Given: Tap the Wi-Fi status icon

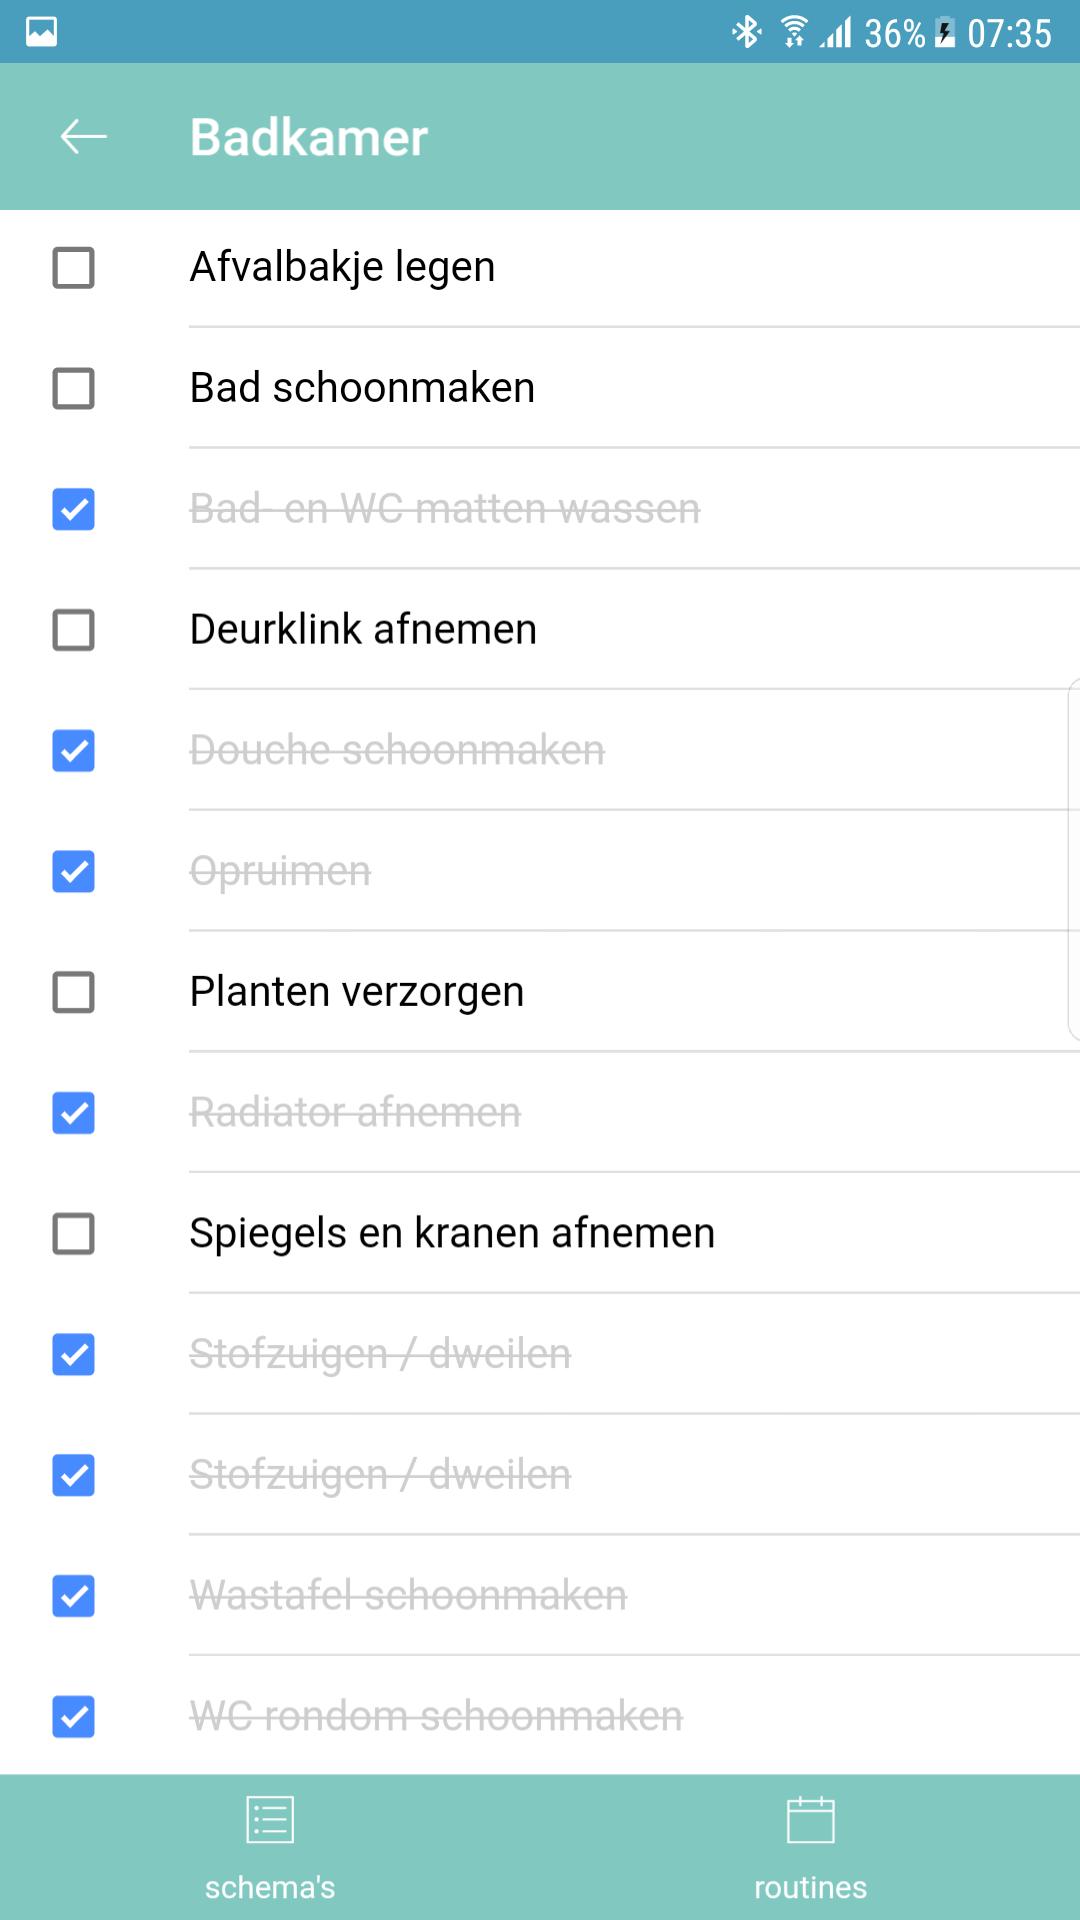Looking at the screenshot, I should pyautogui.click(x=794, y=33).
